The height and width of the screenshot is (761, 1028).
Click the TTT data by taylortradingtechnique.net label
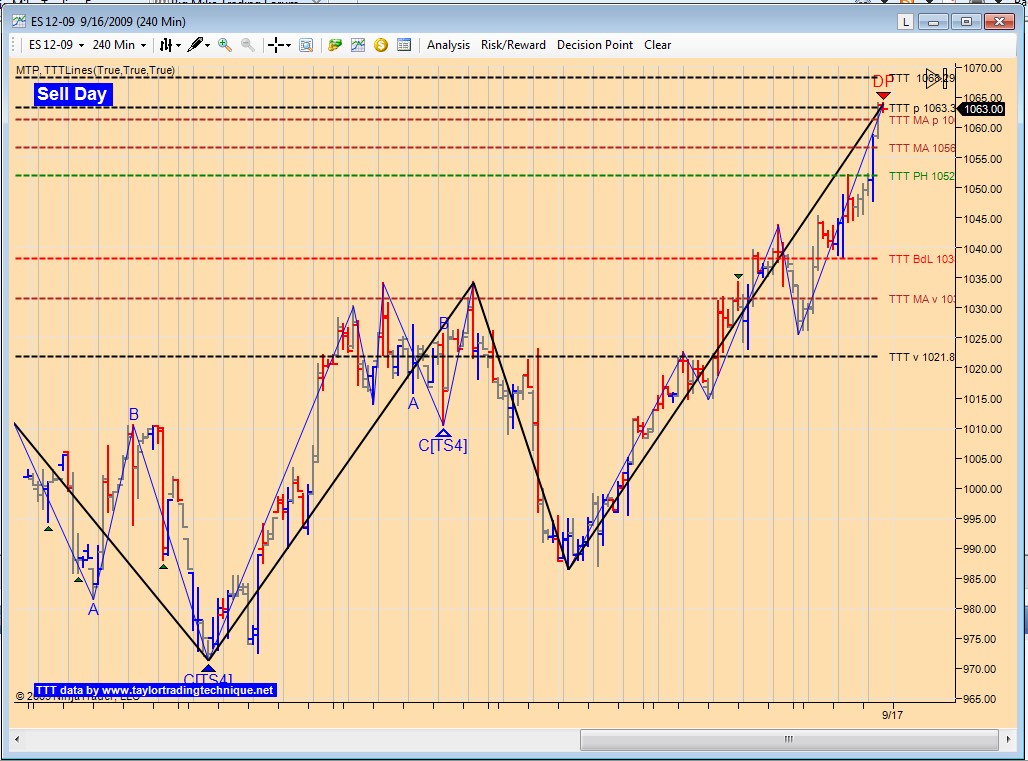[155, 690]
